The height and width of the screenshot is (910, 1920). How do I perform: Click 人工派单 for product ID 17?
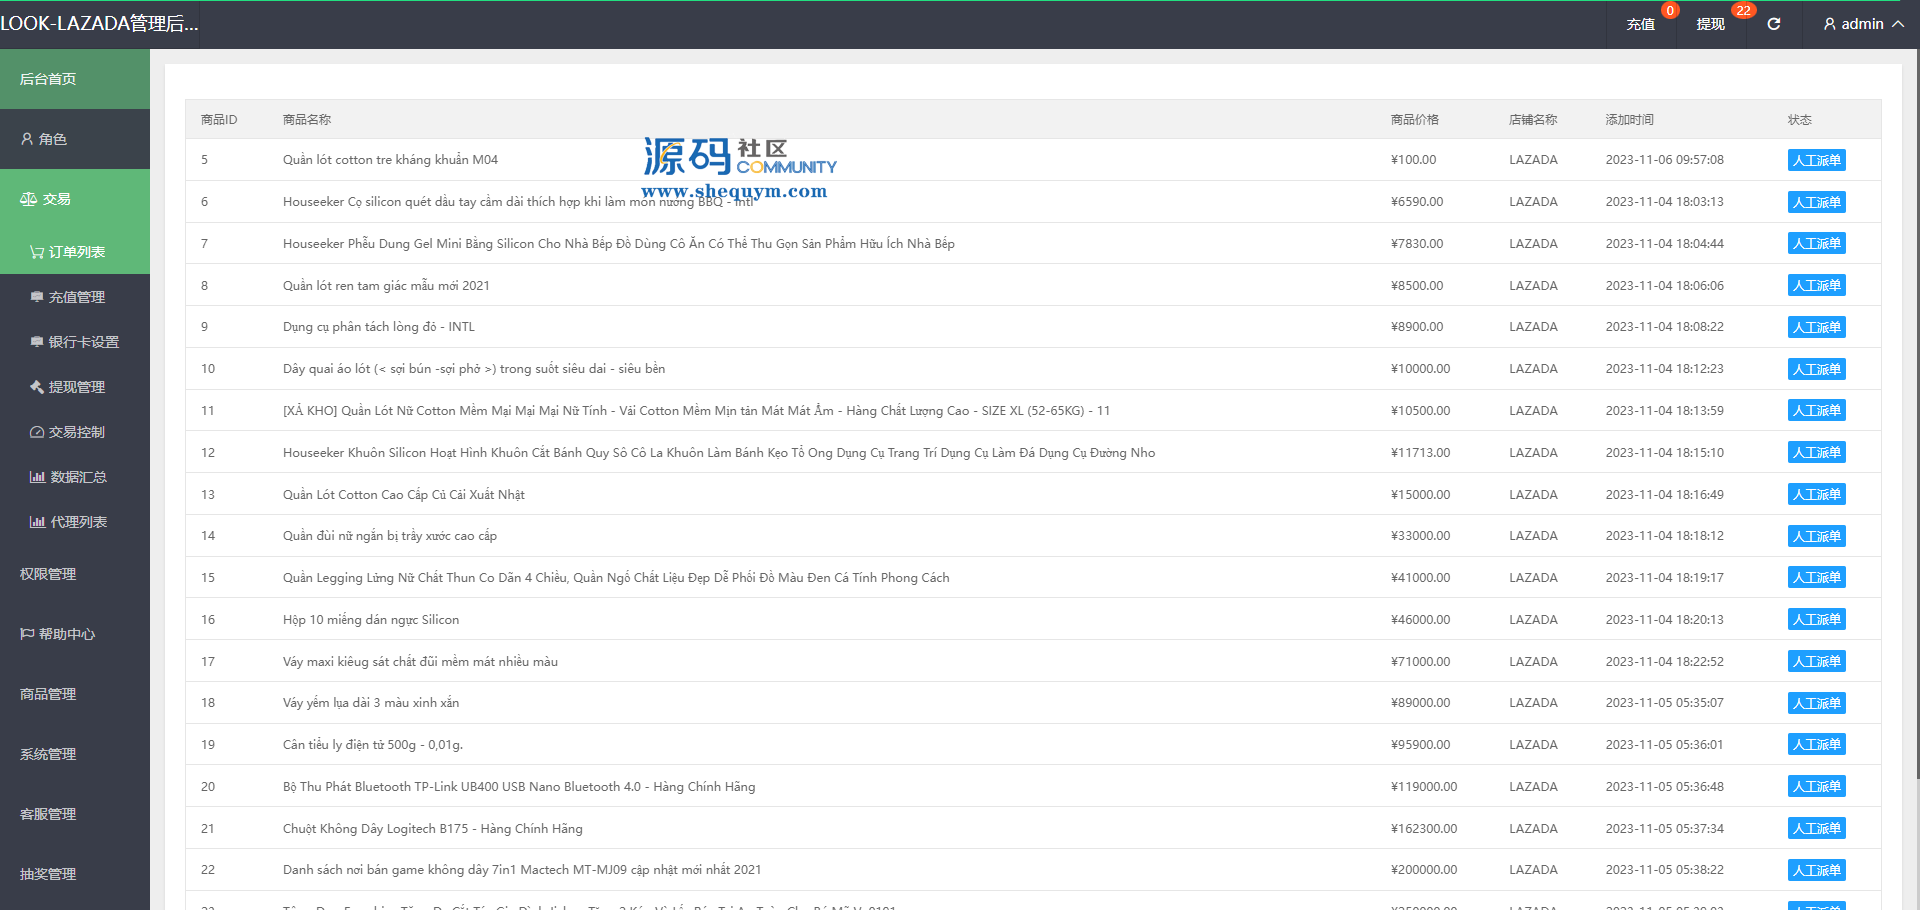pos(1816,661)
